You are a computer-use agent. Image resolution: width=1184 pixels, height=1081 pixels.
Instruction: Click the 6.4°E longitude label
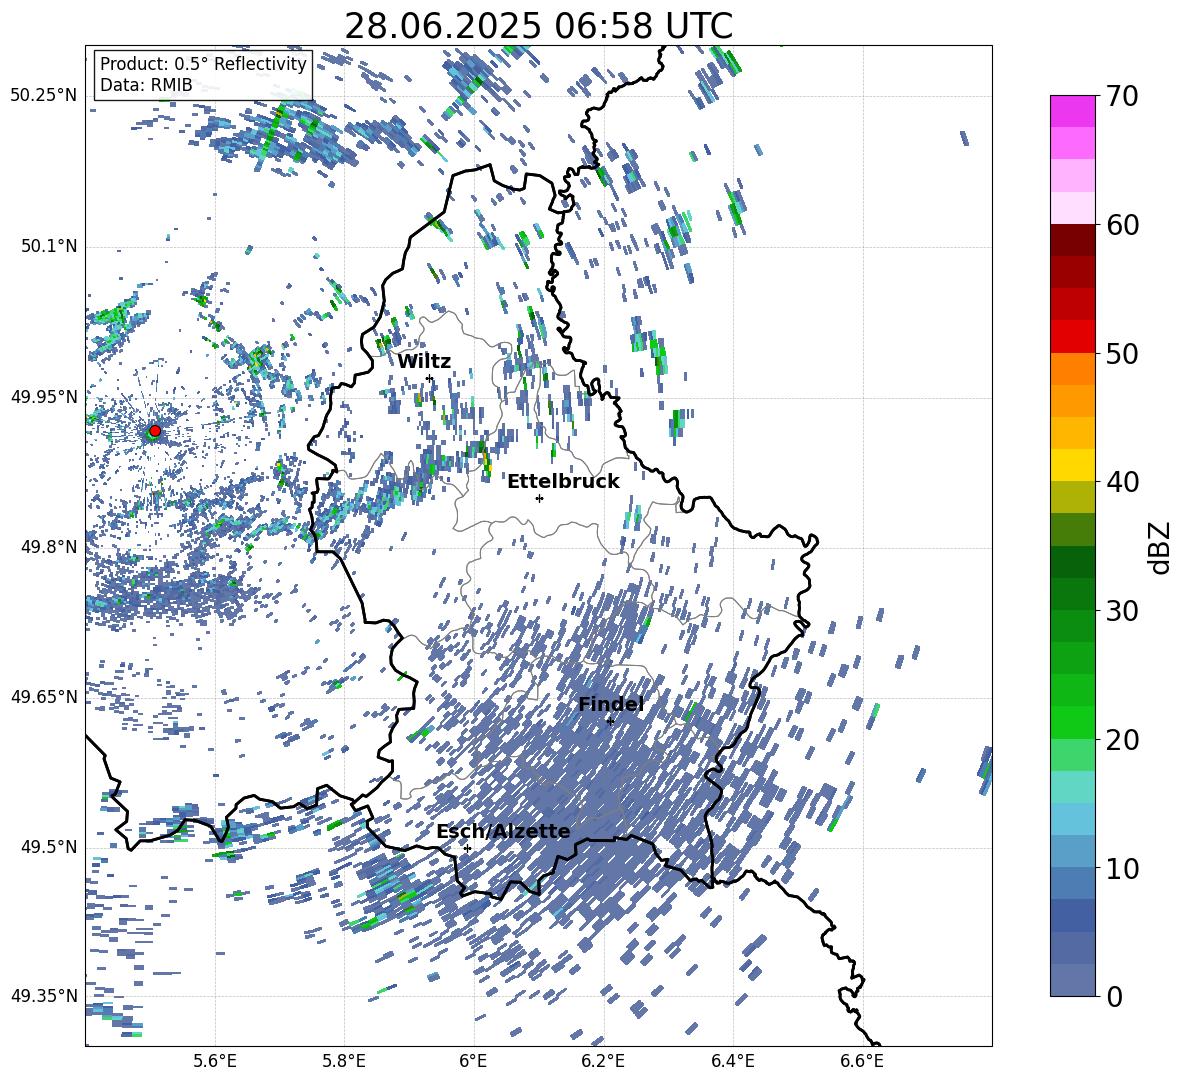pyautogui.click(x=732, y=1061)
